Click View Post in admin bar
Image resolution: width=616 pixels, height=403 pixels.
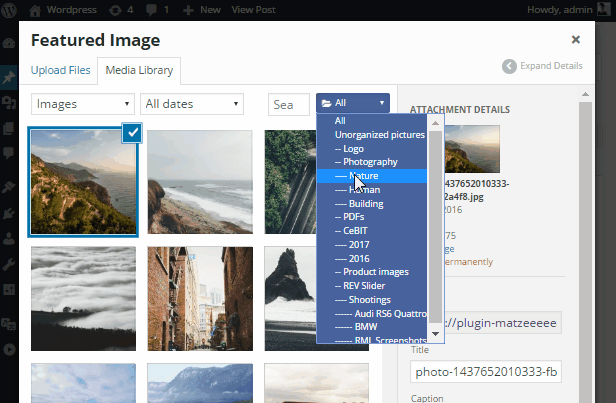tap(253, 10)
